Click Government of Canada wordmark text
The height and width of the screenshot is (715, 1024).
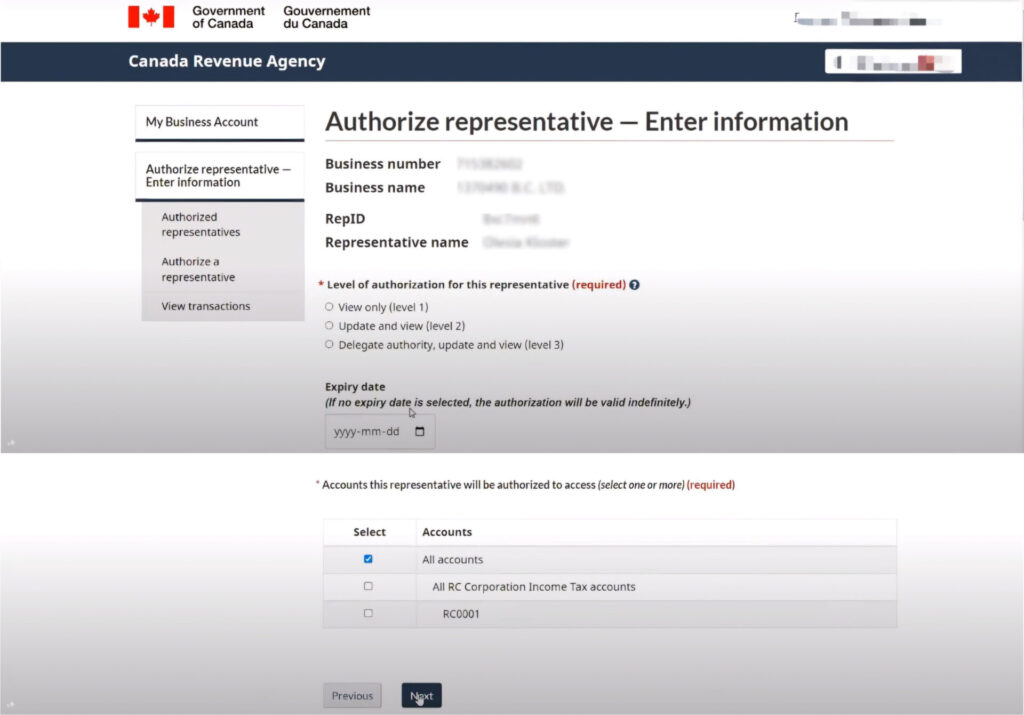(229, 17)
